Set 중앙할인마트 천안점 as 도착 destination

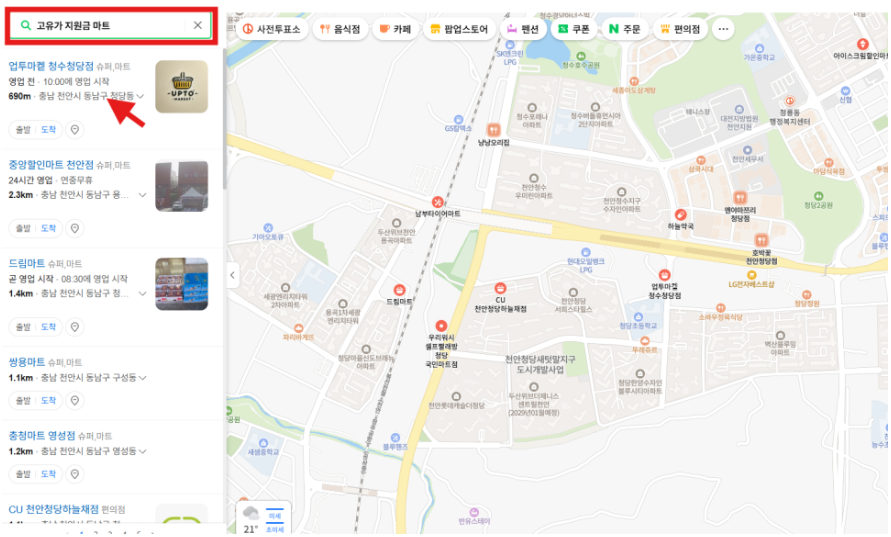[x=48, y=228]
